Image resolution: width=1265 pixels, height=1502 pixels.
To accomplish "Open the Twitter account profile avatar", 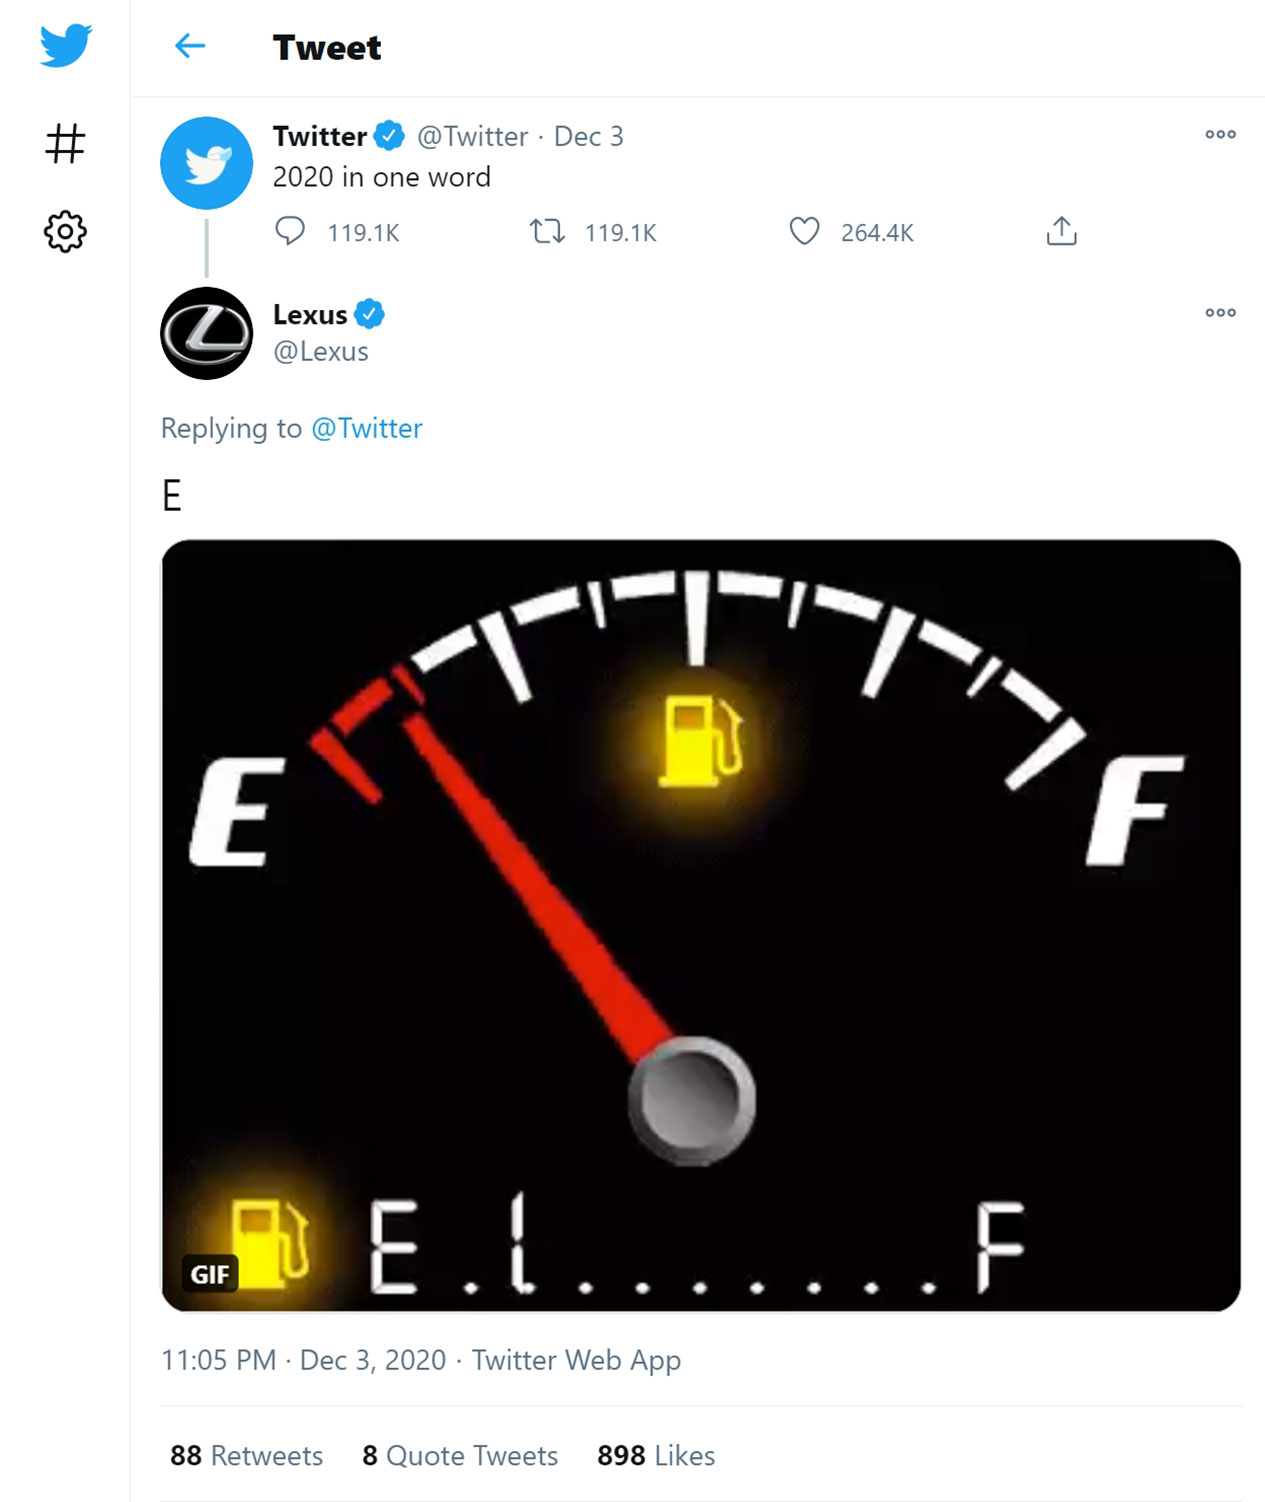I will [206, 163].
